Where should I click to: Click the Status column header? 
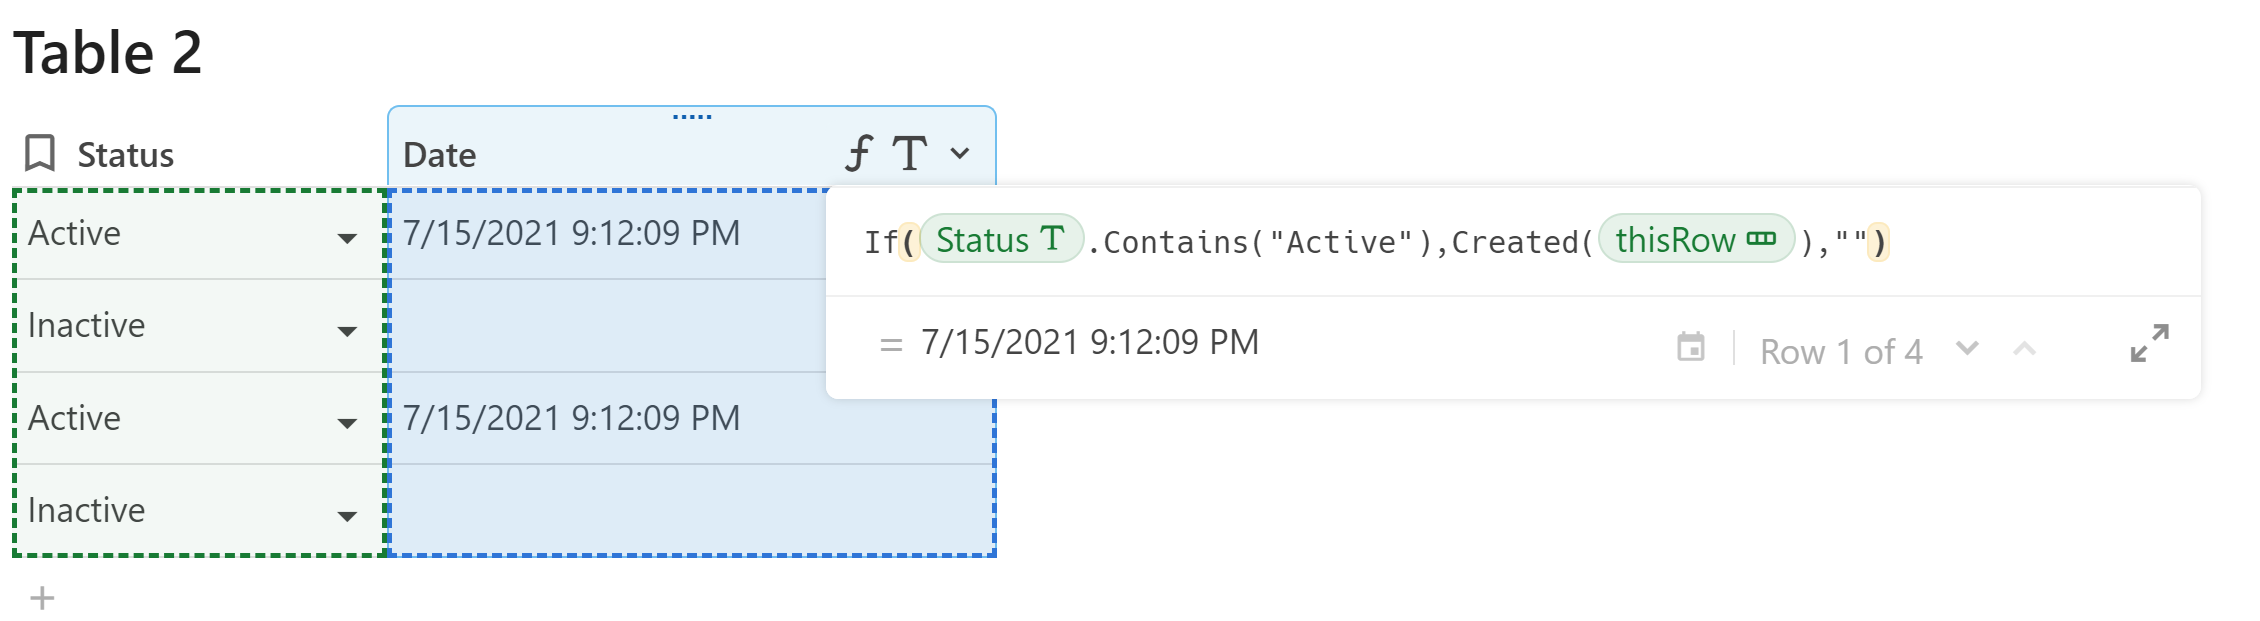point(126,155)
